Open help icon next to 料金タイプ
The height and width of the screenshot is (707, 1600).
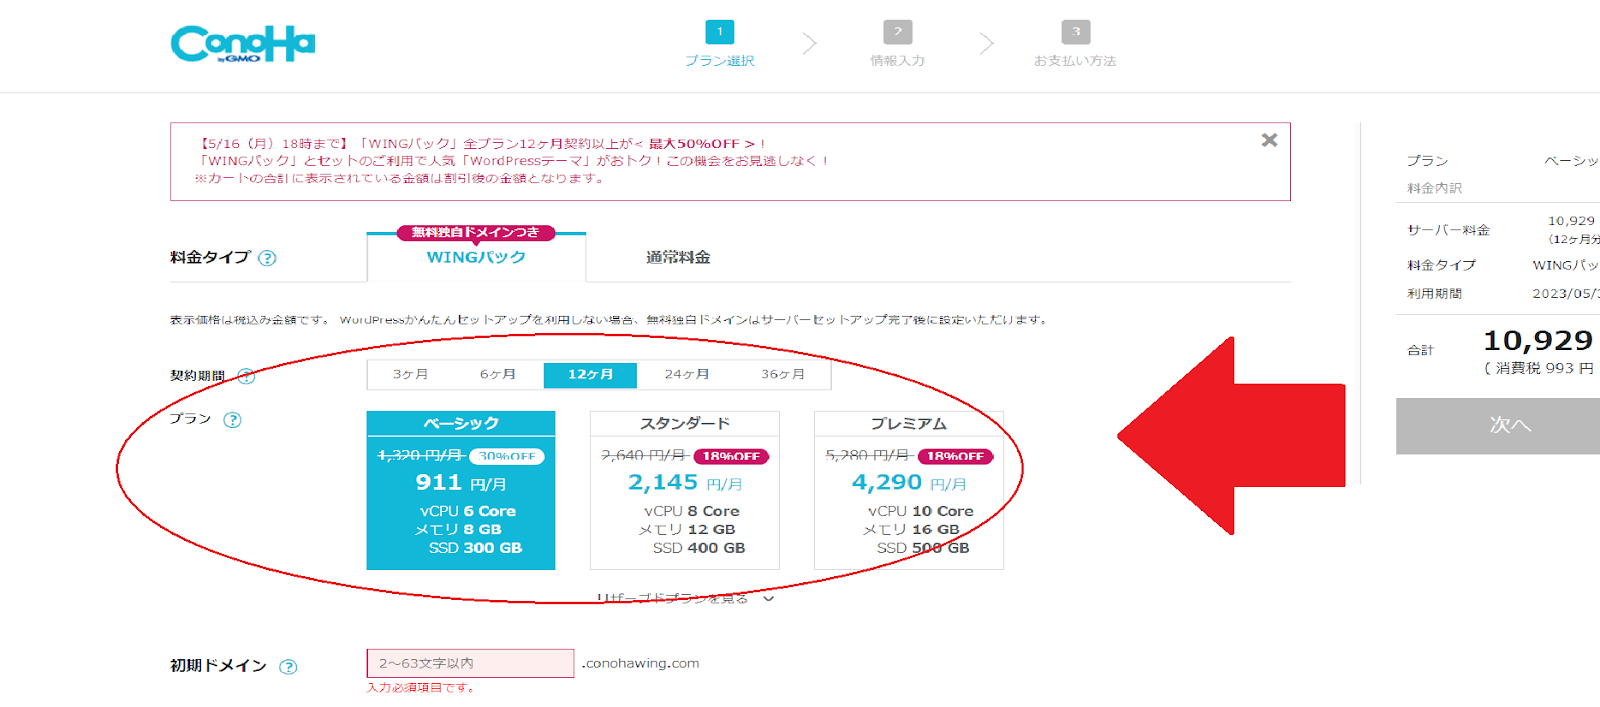click(x=267, y=258)
